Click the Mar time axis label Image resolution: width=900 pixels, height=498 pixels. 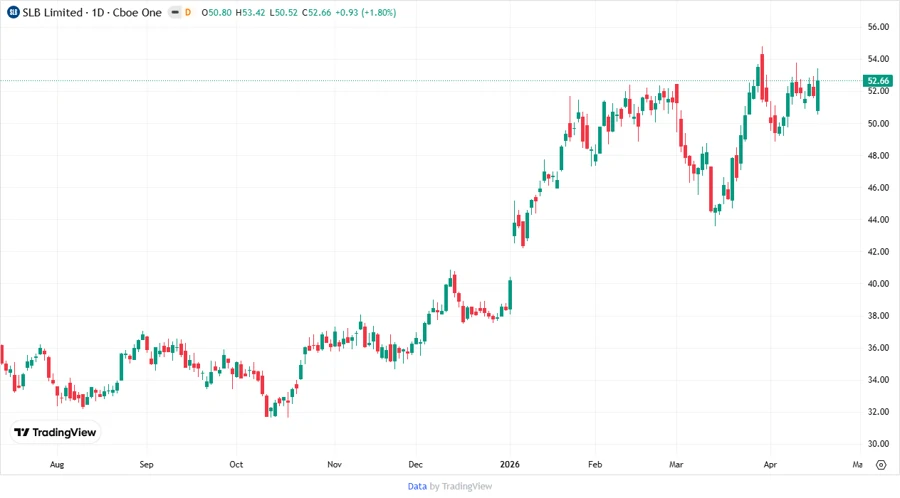(676, 464)
